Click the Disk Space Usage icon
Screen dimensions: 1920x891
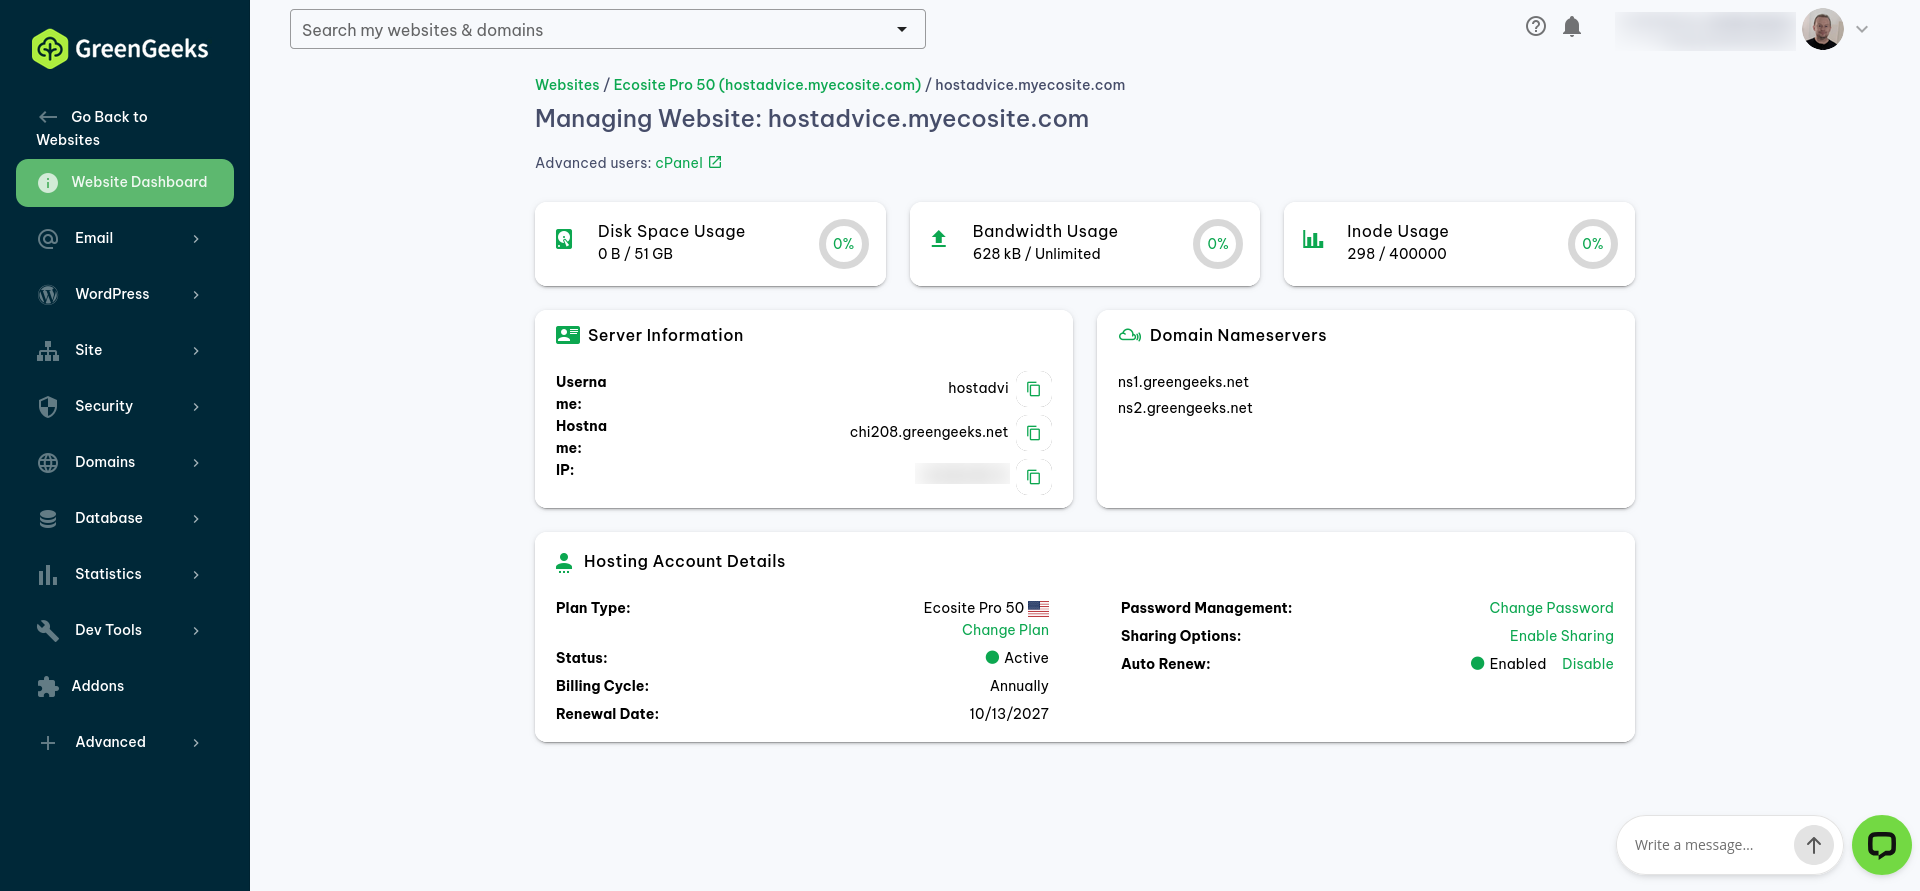pos(564,239)
